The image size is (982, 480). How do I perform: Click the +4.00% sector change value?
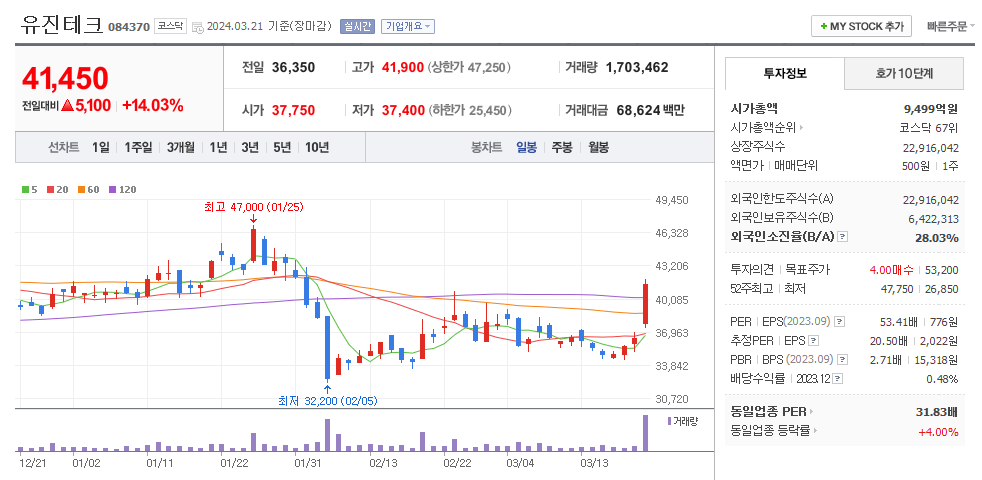point(938,431)
